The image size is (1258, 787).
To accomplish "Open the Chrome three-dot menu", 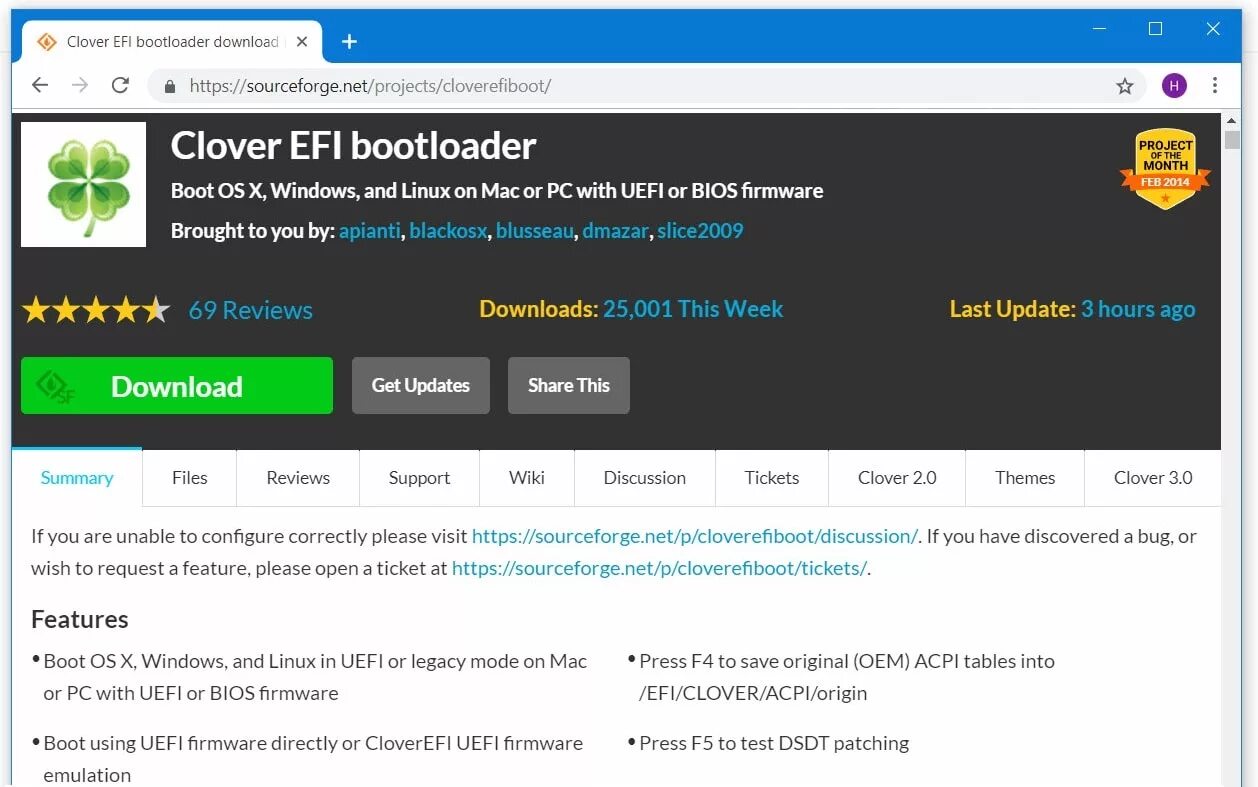I will click(1215, 86).
